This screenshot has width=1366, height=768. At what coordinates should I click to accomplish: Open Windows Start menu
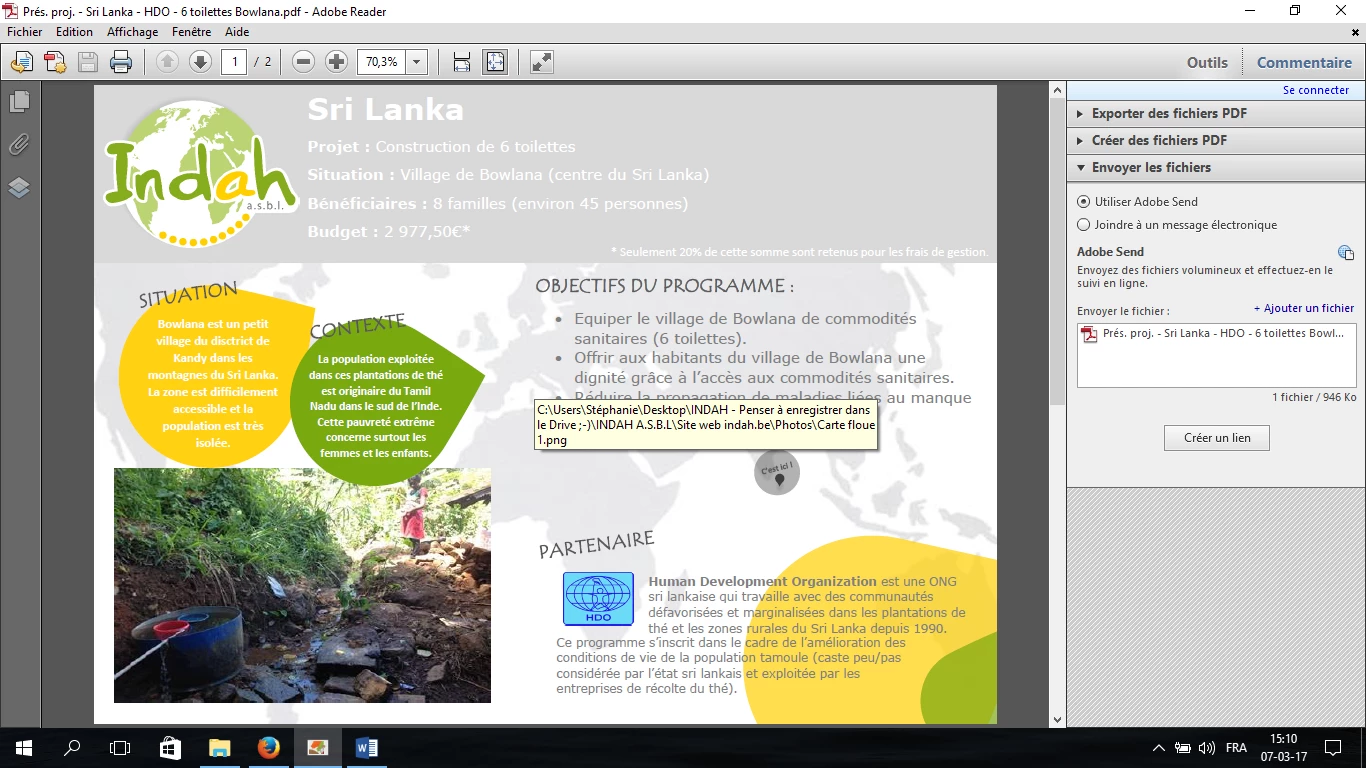(x=24, y=748)
